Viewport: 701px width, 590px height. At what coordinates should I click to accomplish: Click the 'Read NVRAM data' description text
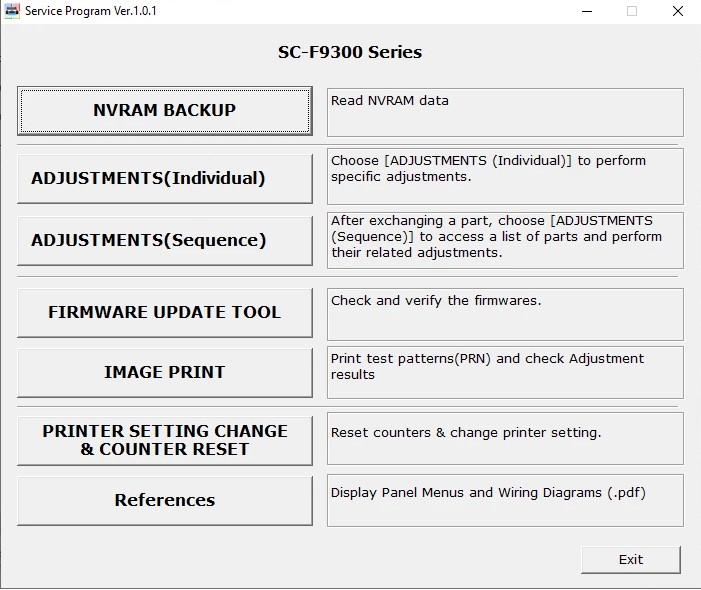point(389,101)
